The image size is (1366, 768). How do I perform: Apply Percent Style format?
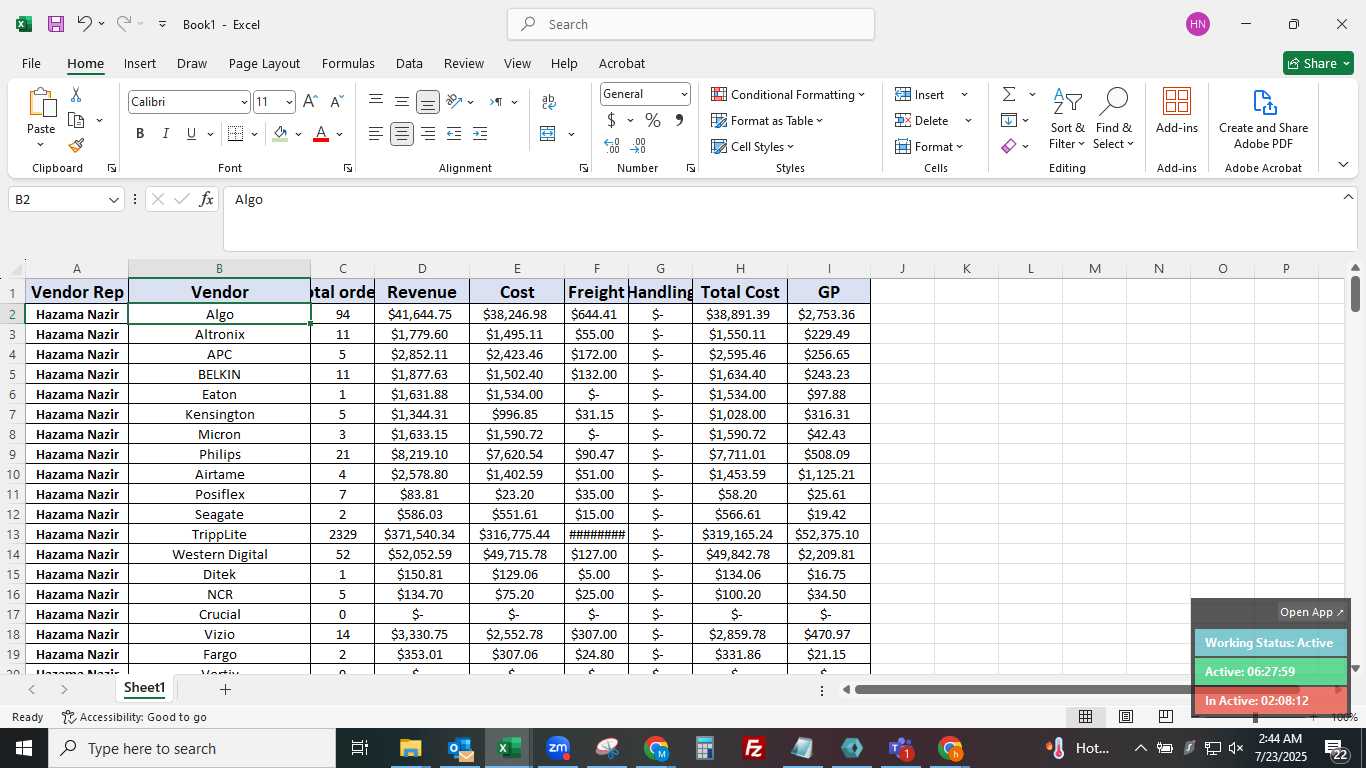[653, 120]
